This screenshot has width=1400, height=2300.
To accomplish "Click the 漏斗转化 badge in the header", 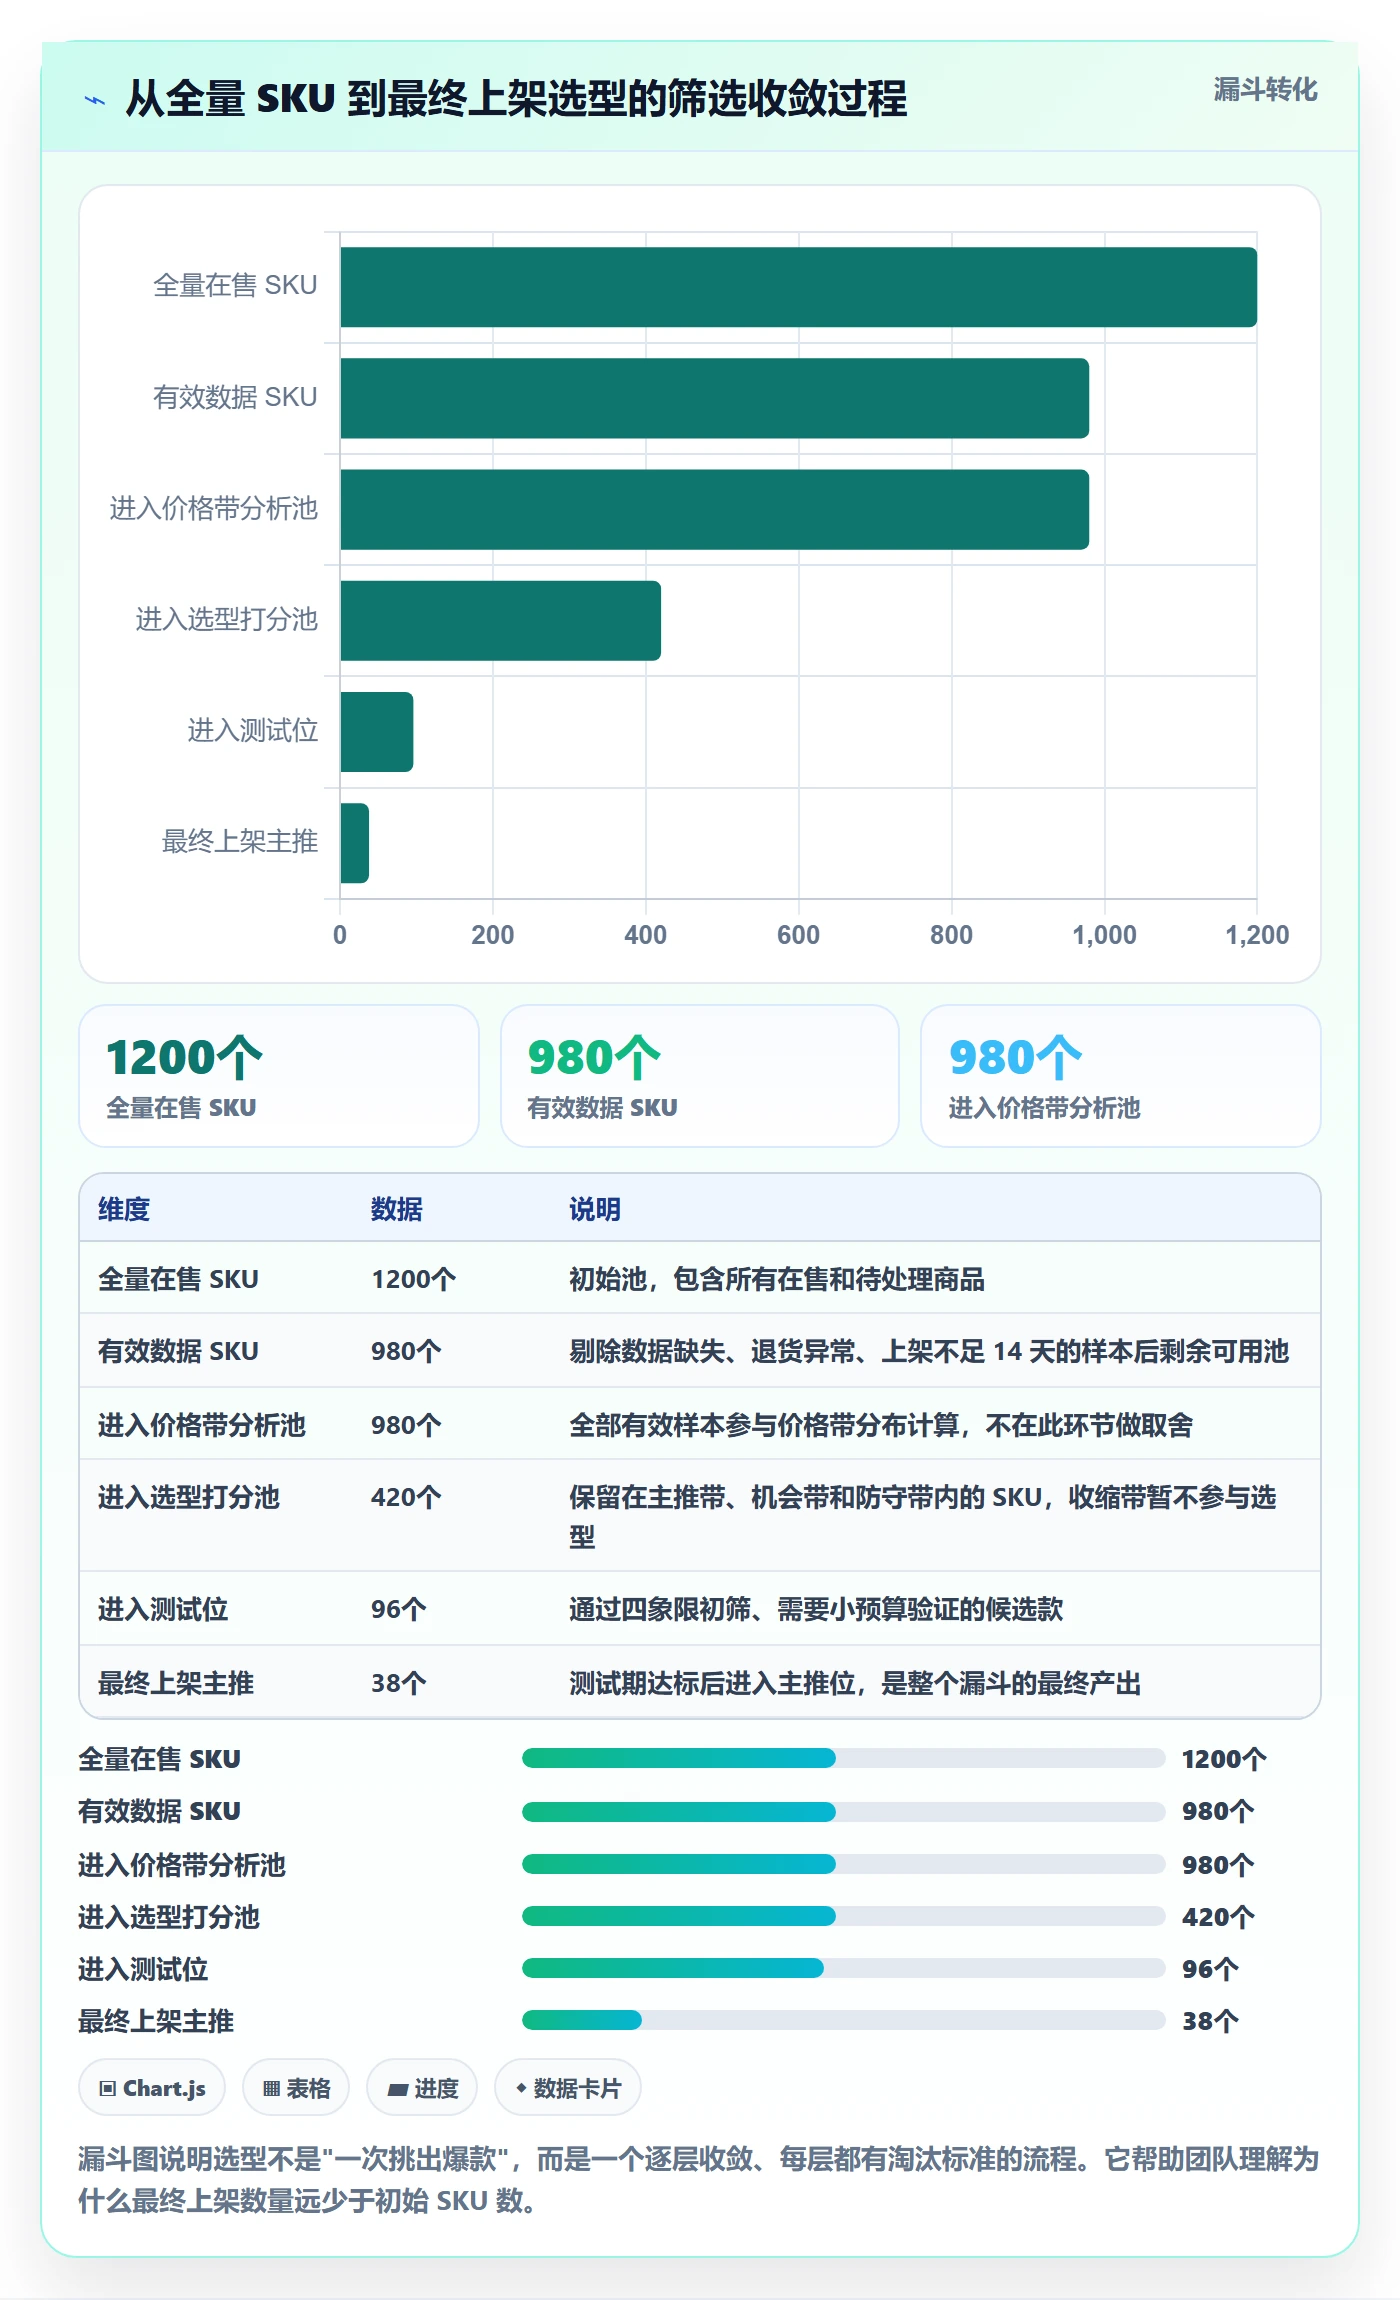I will (1265, 90).
